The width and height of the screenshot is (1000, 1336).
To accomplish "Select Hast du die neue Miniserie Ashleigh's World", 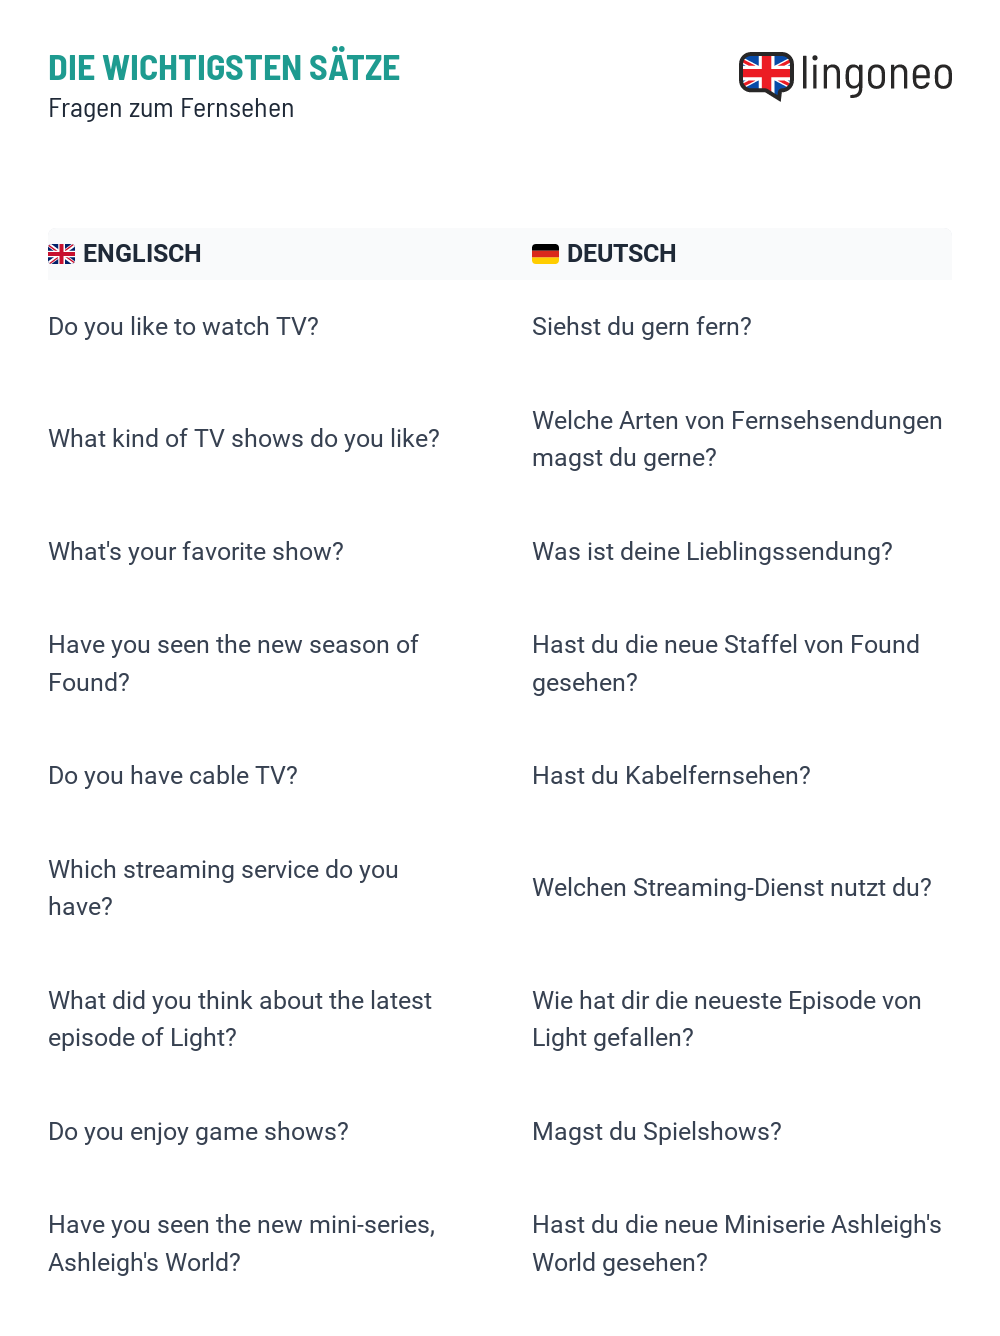I will [x=737, y=1244].
